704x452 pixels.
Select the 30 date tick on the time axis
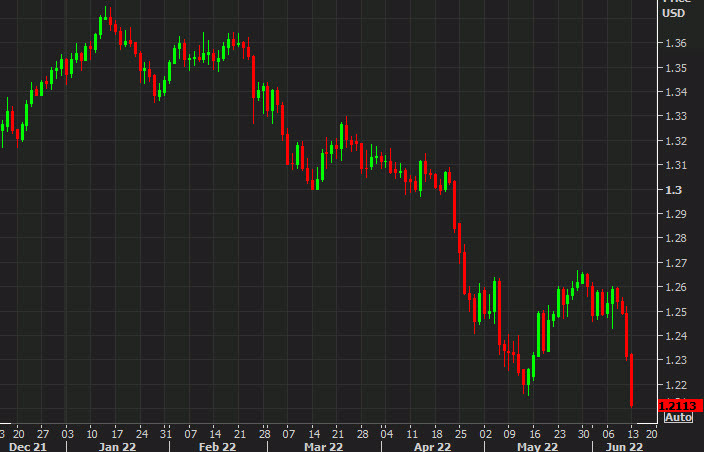582,433
